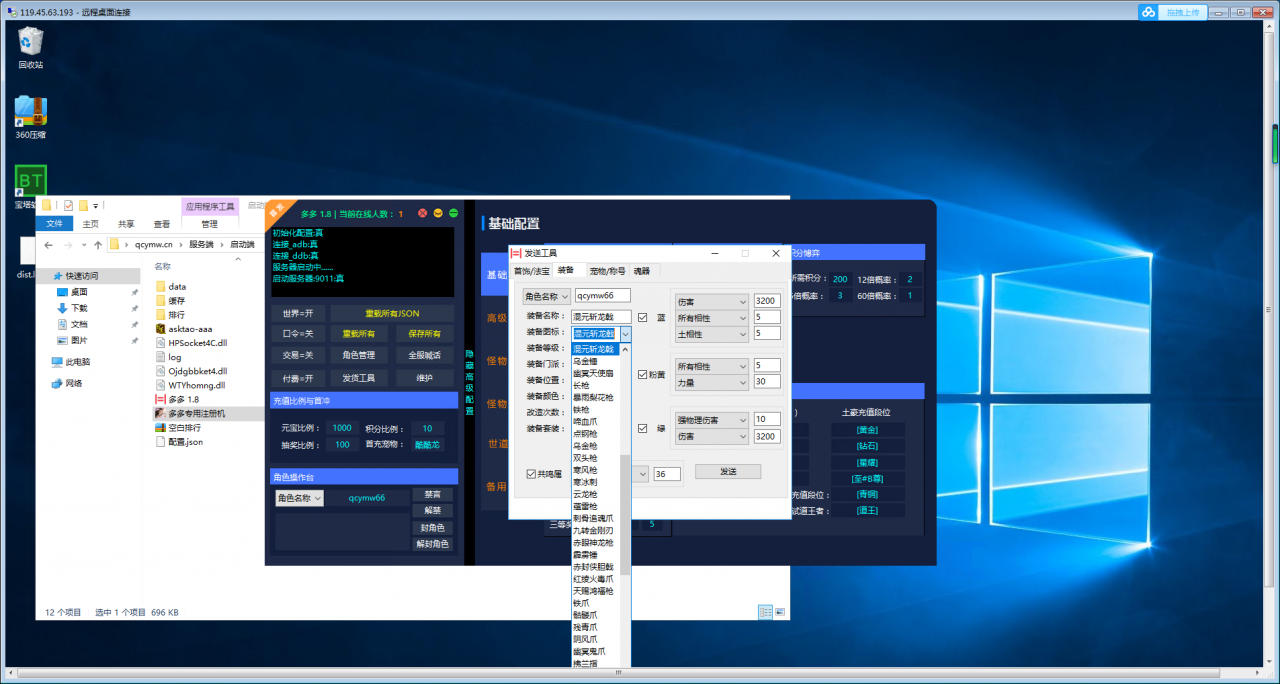Expand the 装备图标 combo box arrow
The width and height of the screenshot is (1280, 684).
click(625, 333)
